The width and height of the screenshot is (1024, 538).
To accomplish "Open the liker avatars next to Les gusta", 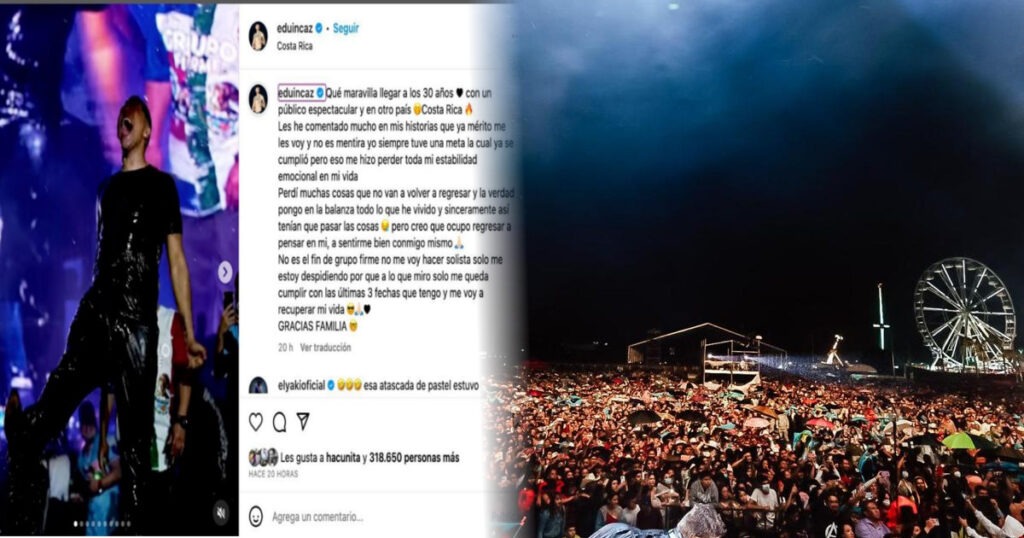I will click(x=263, y=457).
